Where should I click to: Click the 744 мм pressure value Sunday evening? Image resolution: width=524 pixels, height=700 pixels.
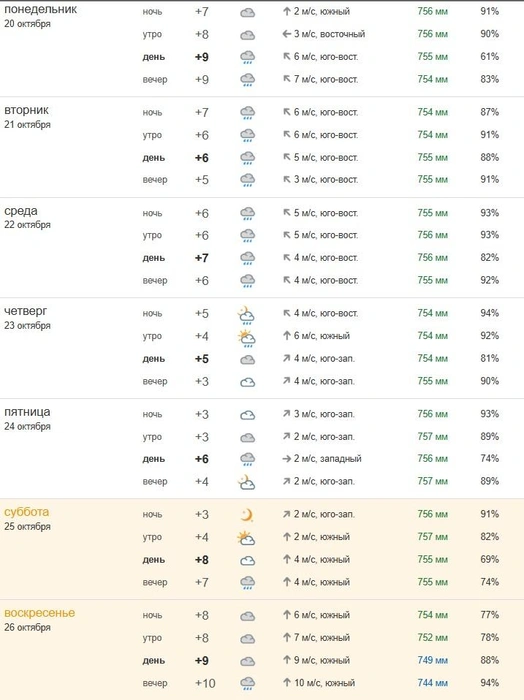point(433,683)
